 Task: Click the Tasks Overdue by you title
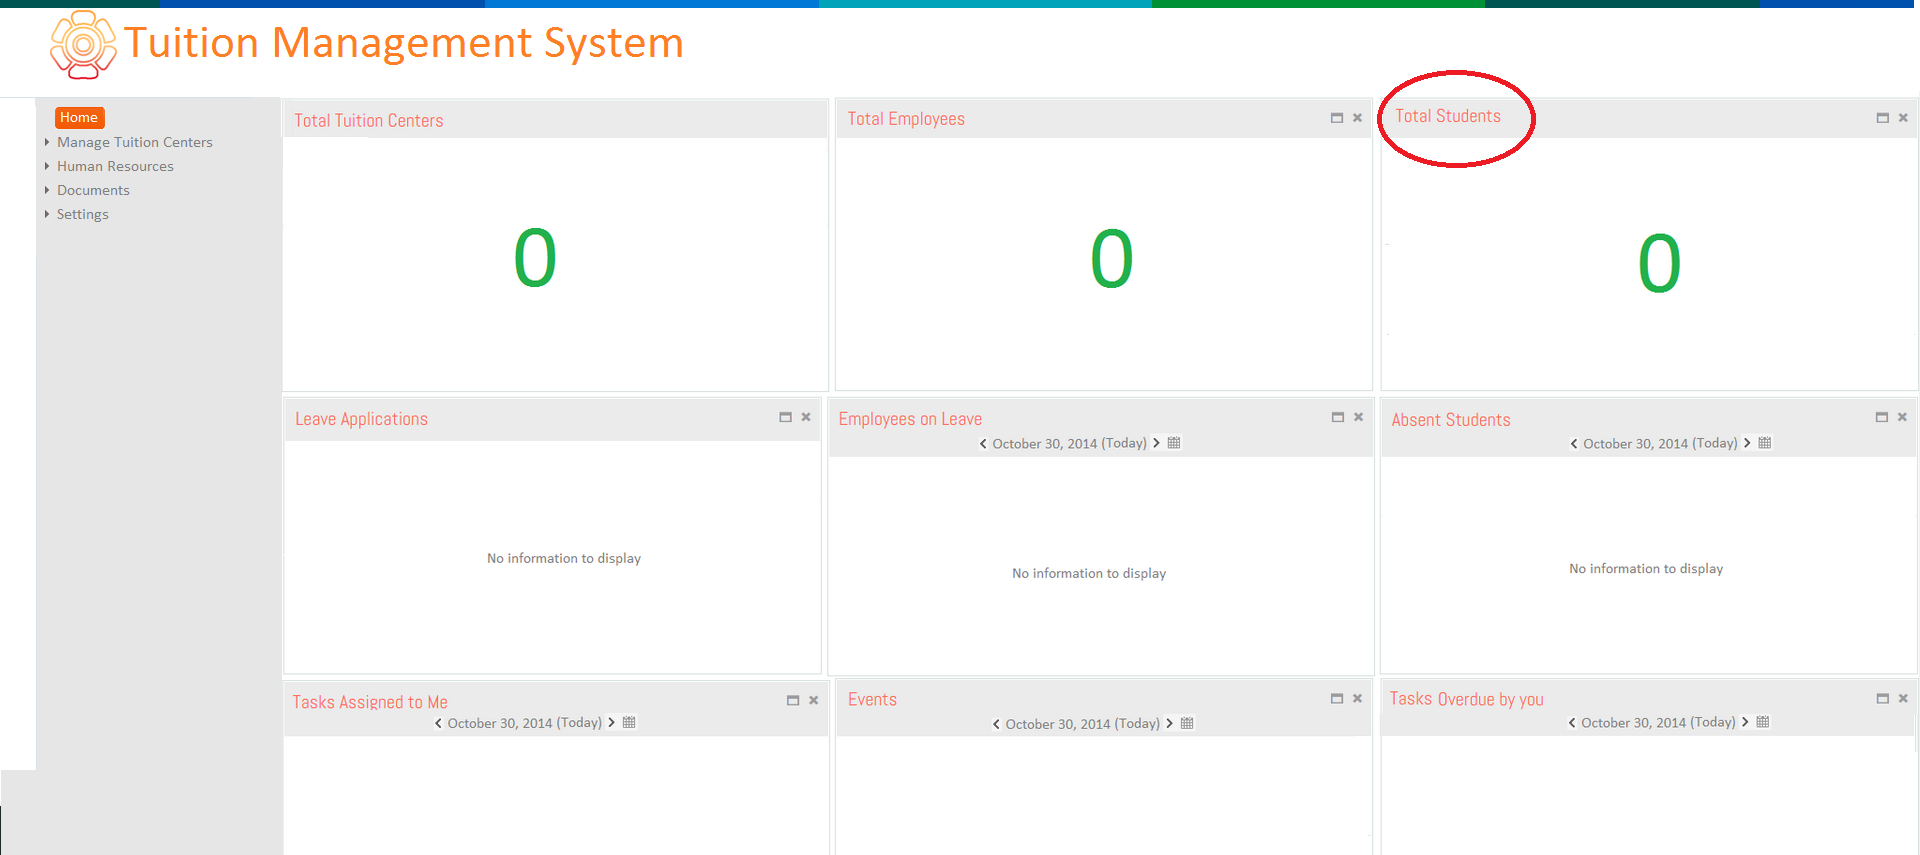coord(1466,699)
